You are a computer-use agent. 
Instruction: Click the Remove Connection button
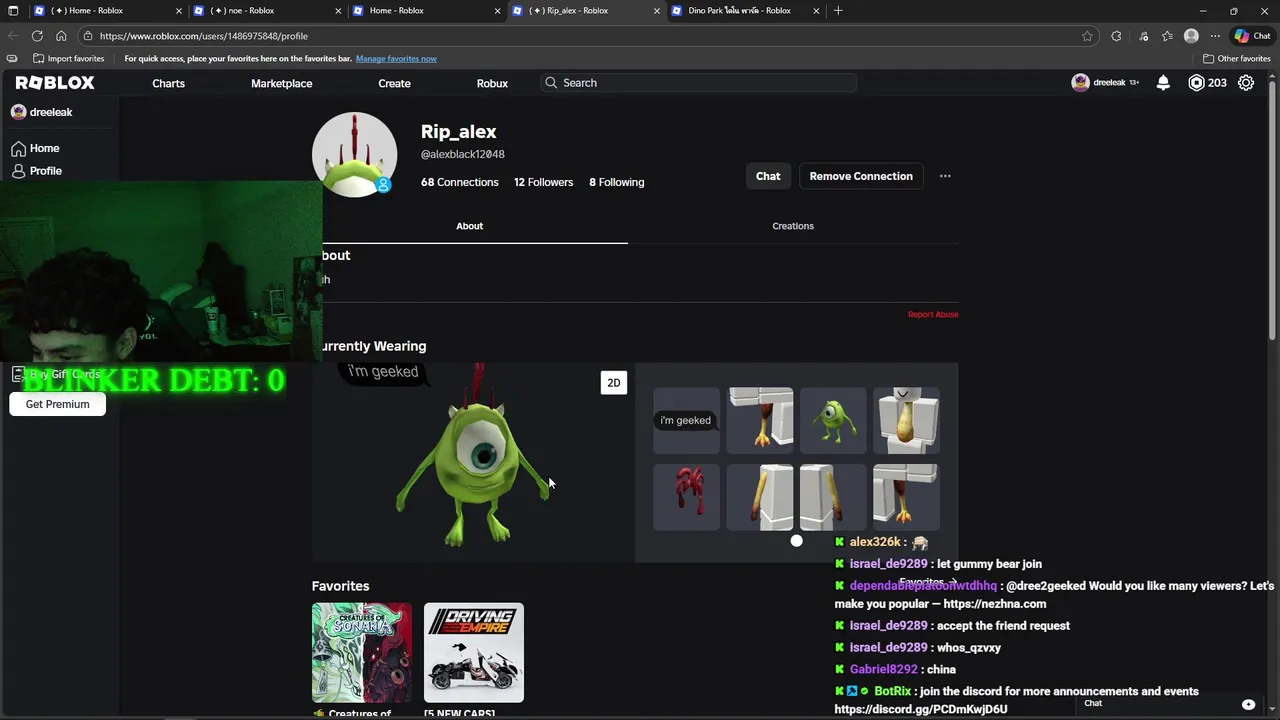[x=861, y=176]
